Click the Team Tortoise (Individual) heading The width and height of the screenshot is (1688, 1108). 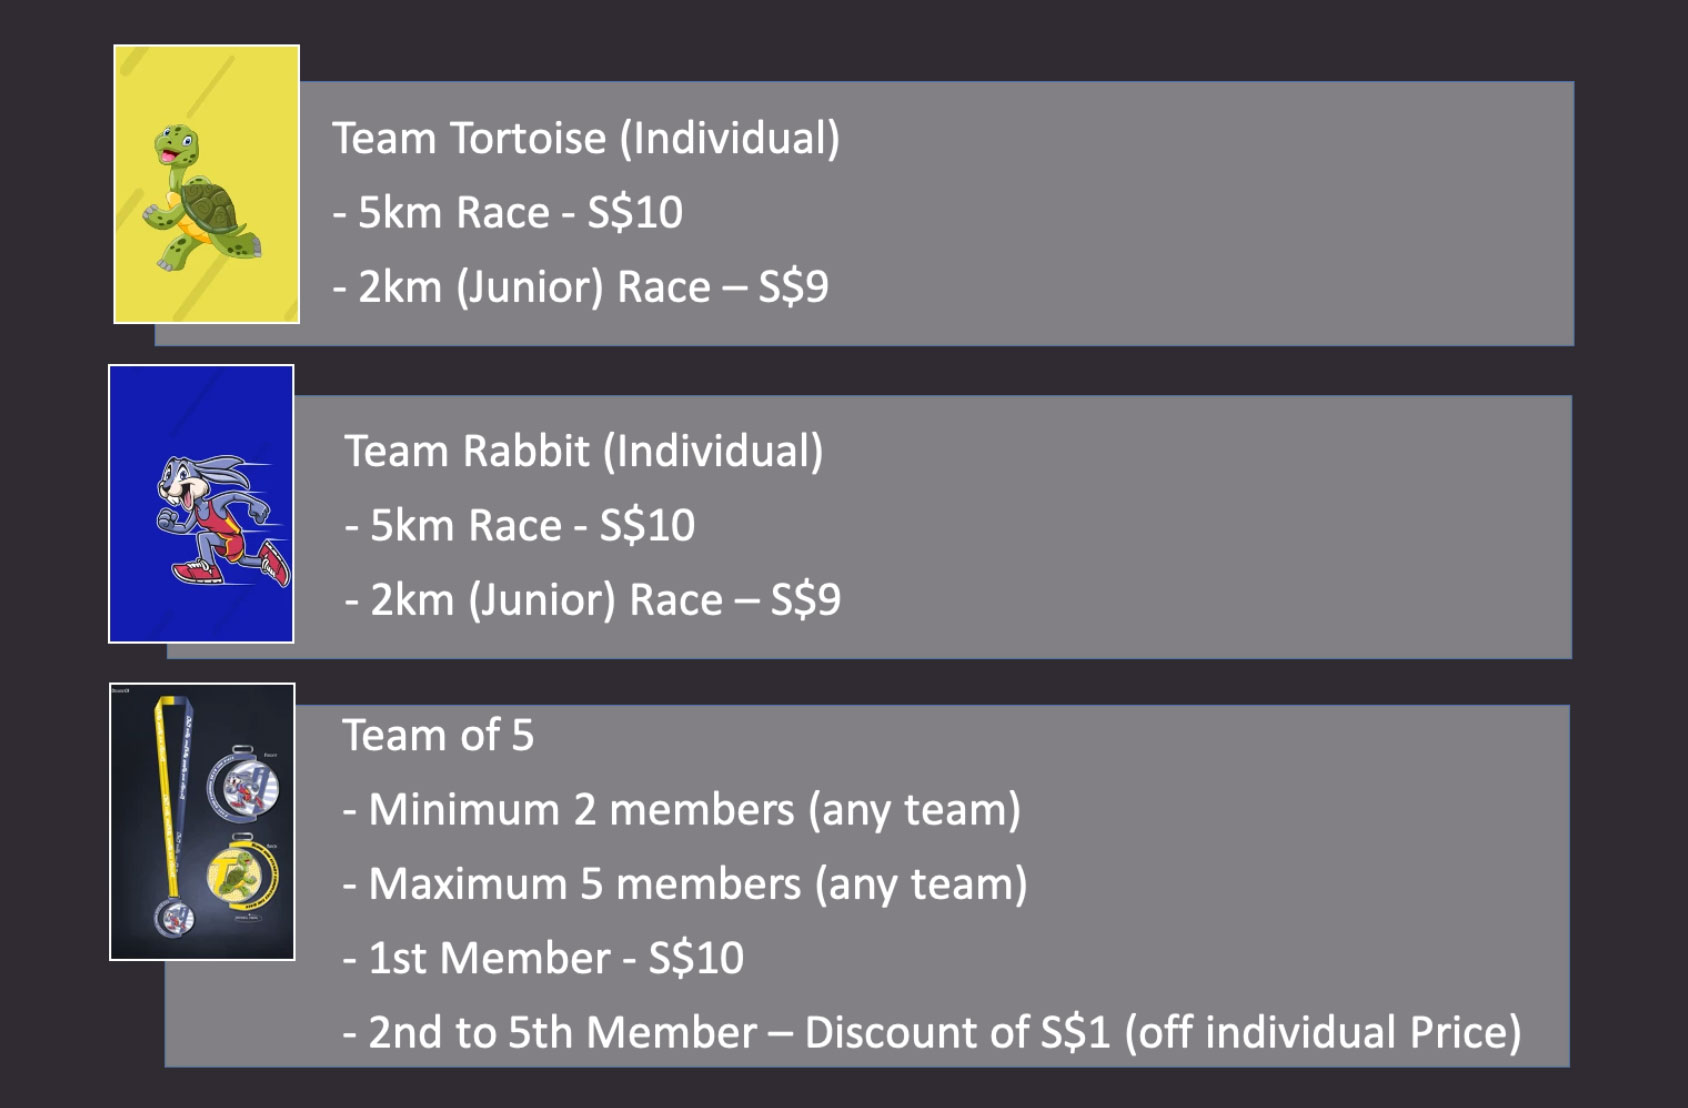[x=586, y=138]
